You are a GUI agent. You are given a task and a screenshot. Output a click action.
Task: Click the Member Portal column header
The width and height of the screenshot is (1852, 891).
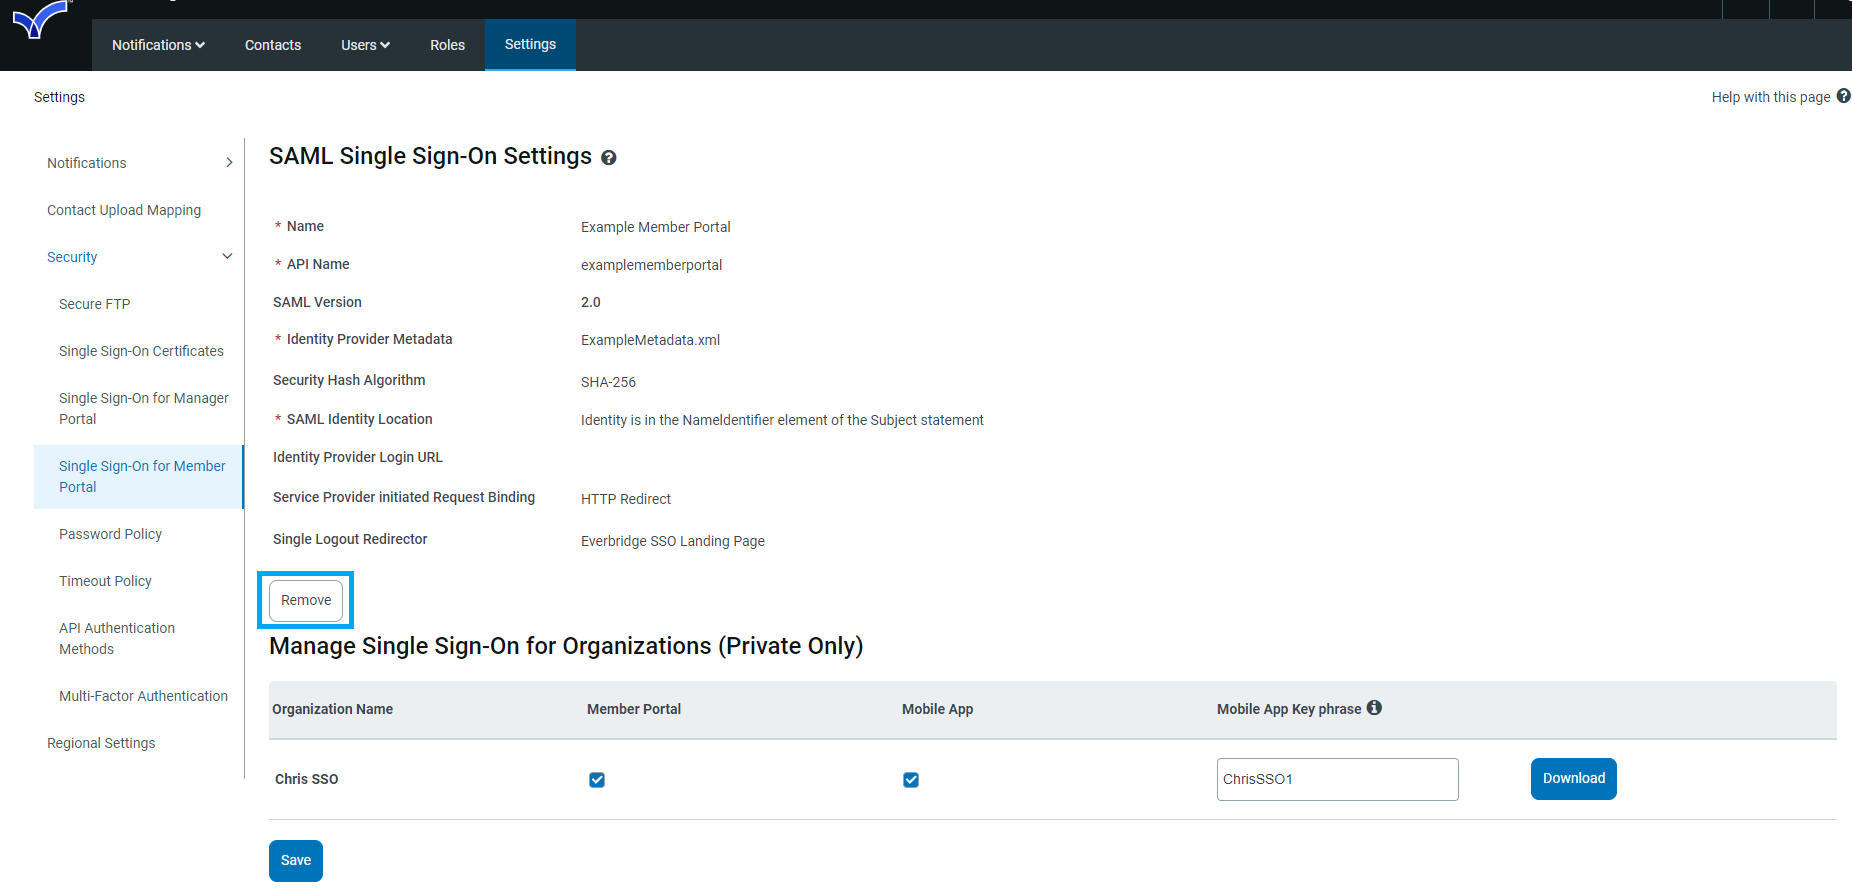634,709
